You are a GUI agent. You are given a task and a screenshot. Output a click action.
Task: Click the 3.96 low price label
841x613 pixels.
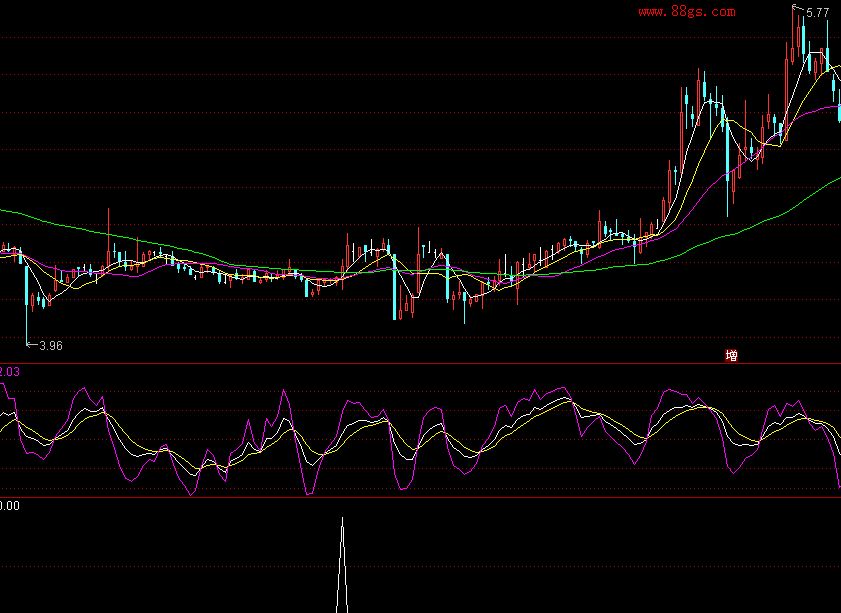pos(51,346)
